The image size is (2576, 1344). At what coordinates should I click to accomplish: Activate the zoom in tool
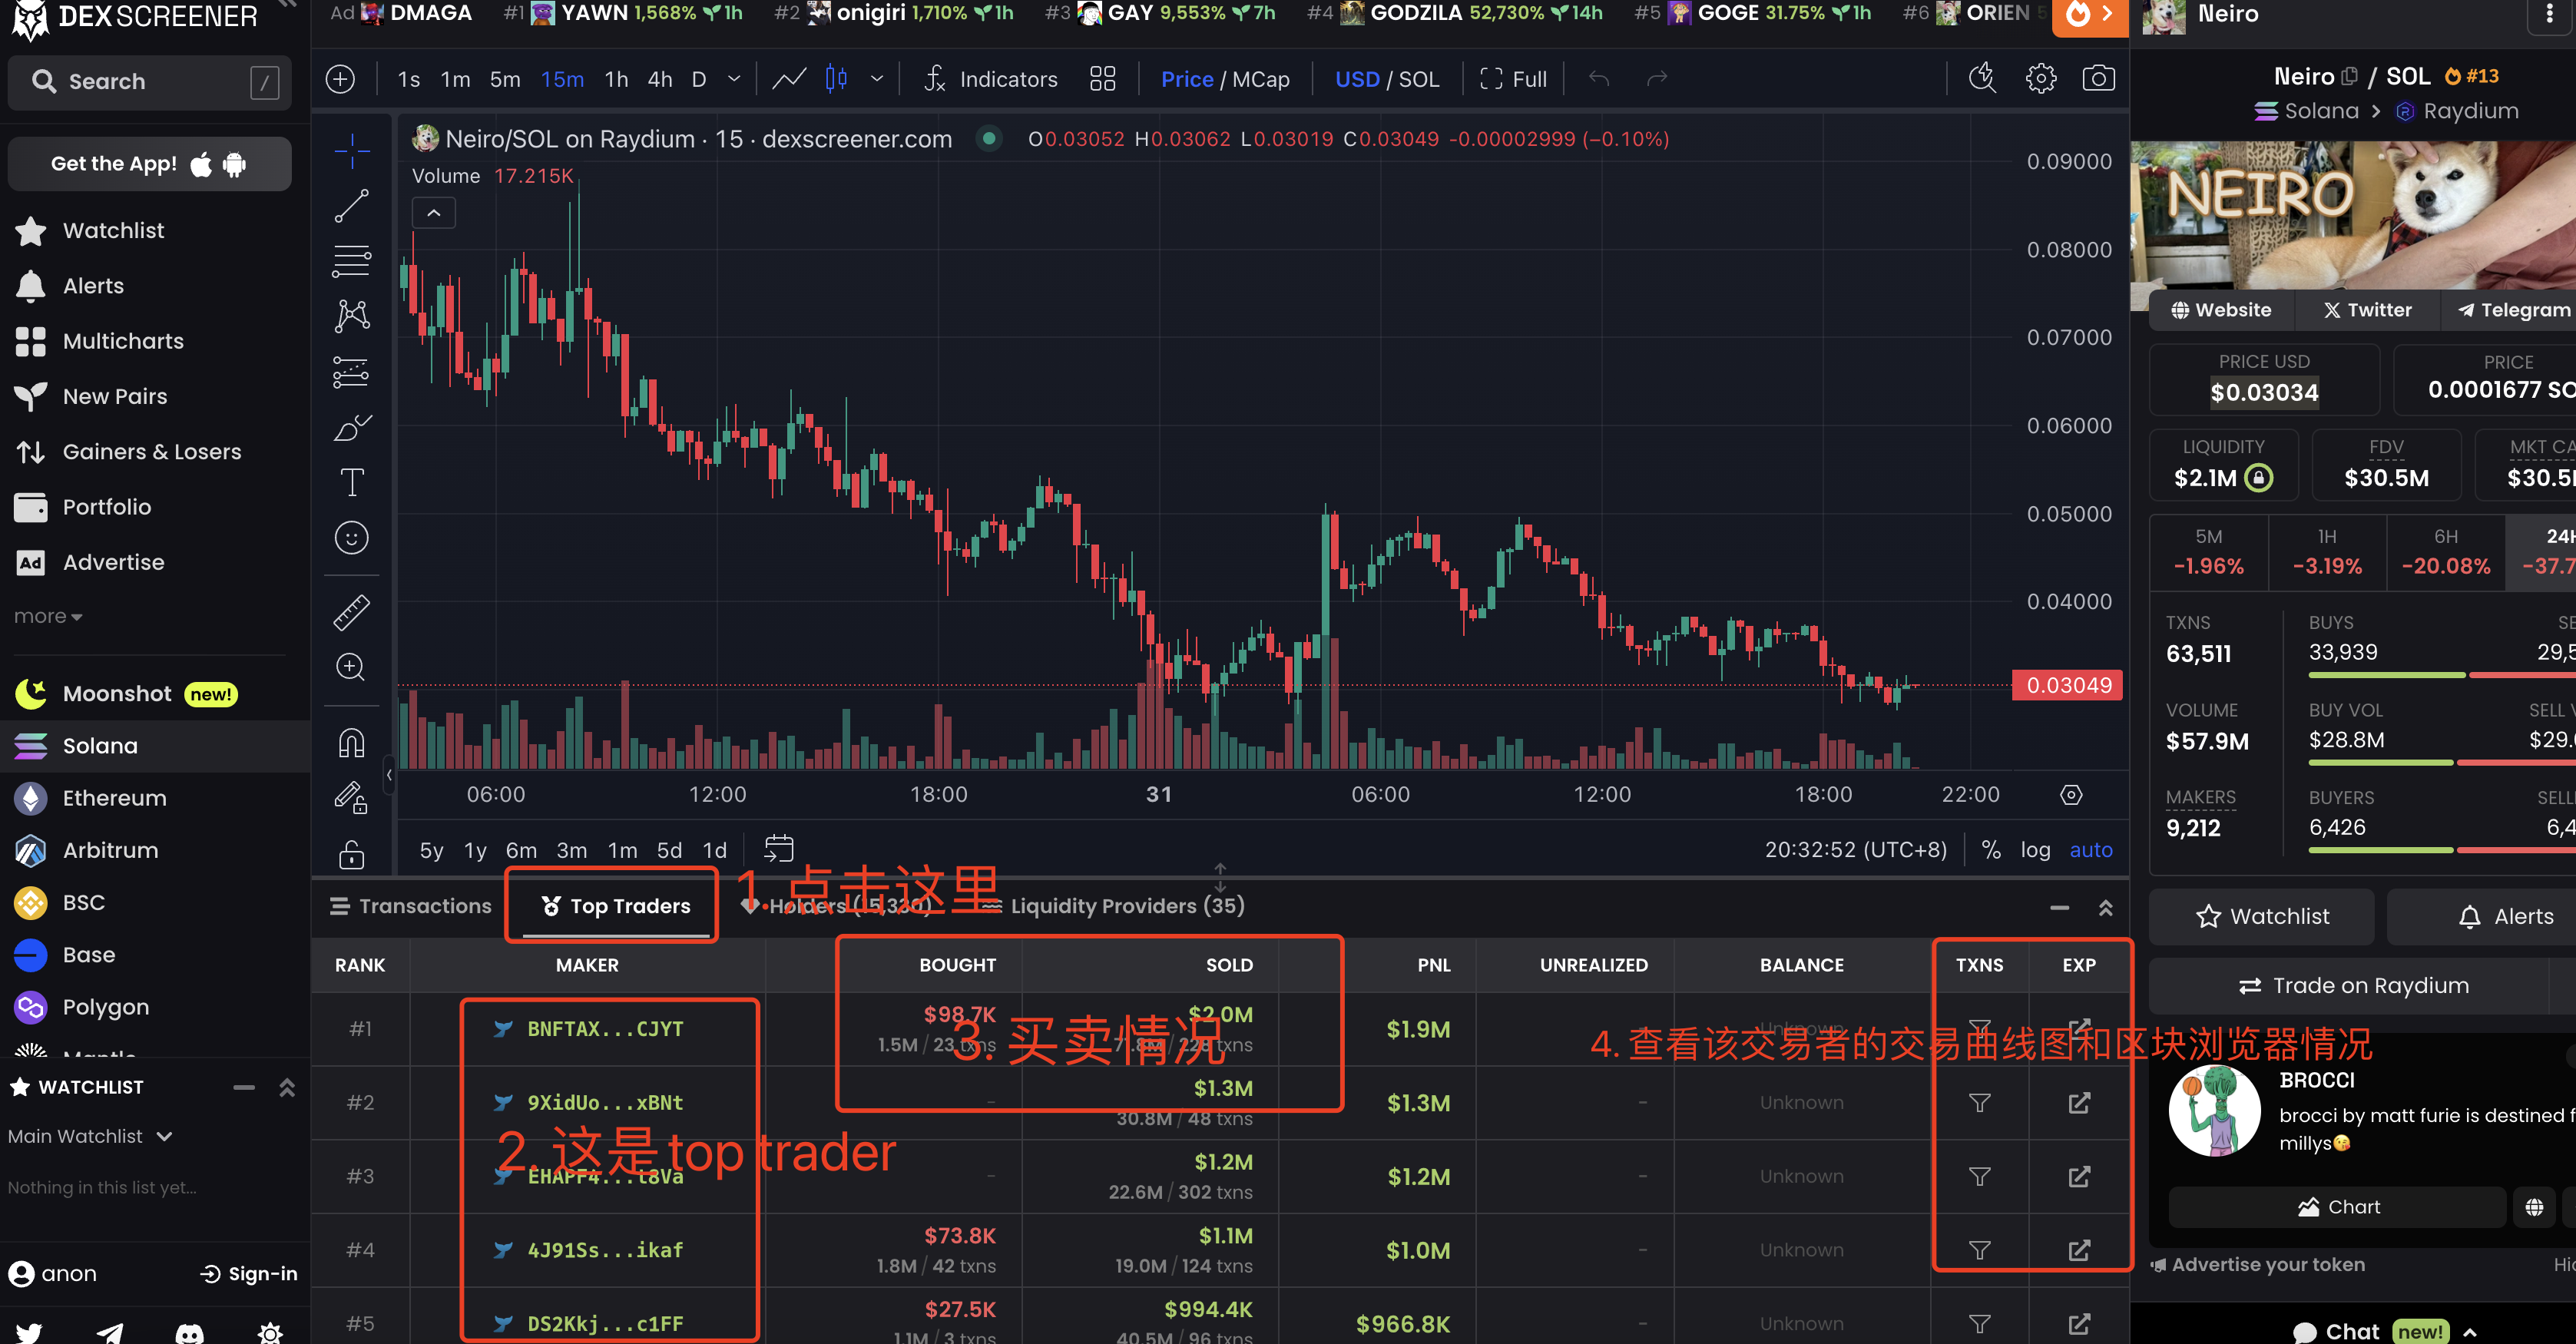pyautogui.click(x=351, y=667)
